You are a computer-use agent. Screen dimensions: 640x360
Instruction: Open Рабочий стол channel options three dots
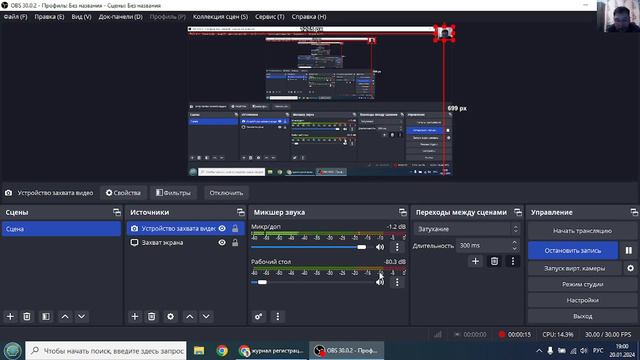(x=397, y=282)
